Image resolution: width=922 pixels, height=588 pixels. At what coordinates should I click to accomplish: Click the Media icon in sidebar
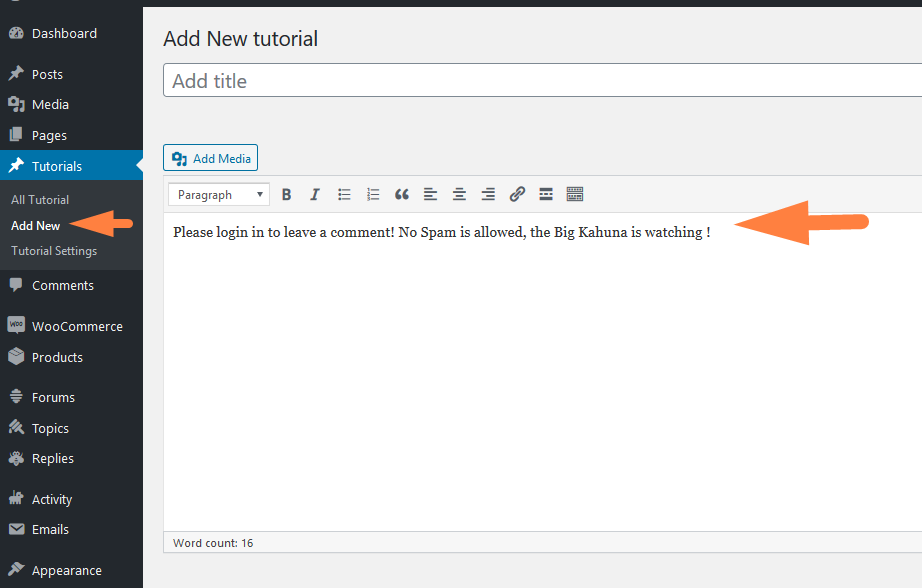[16, 105]
